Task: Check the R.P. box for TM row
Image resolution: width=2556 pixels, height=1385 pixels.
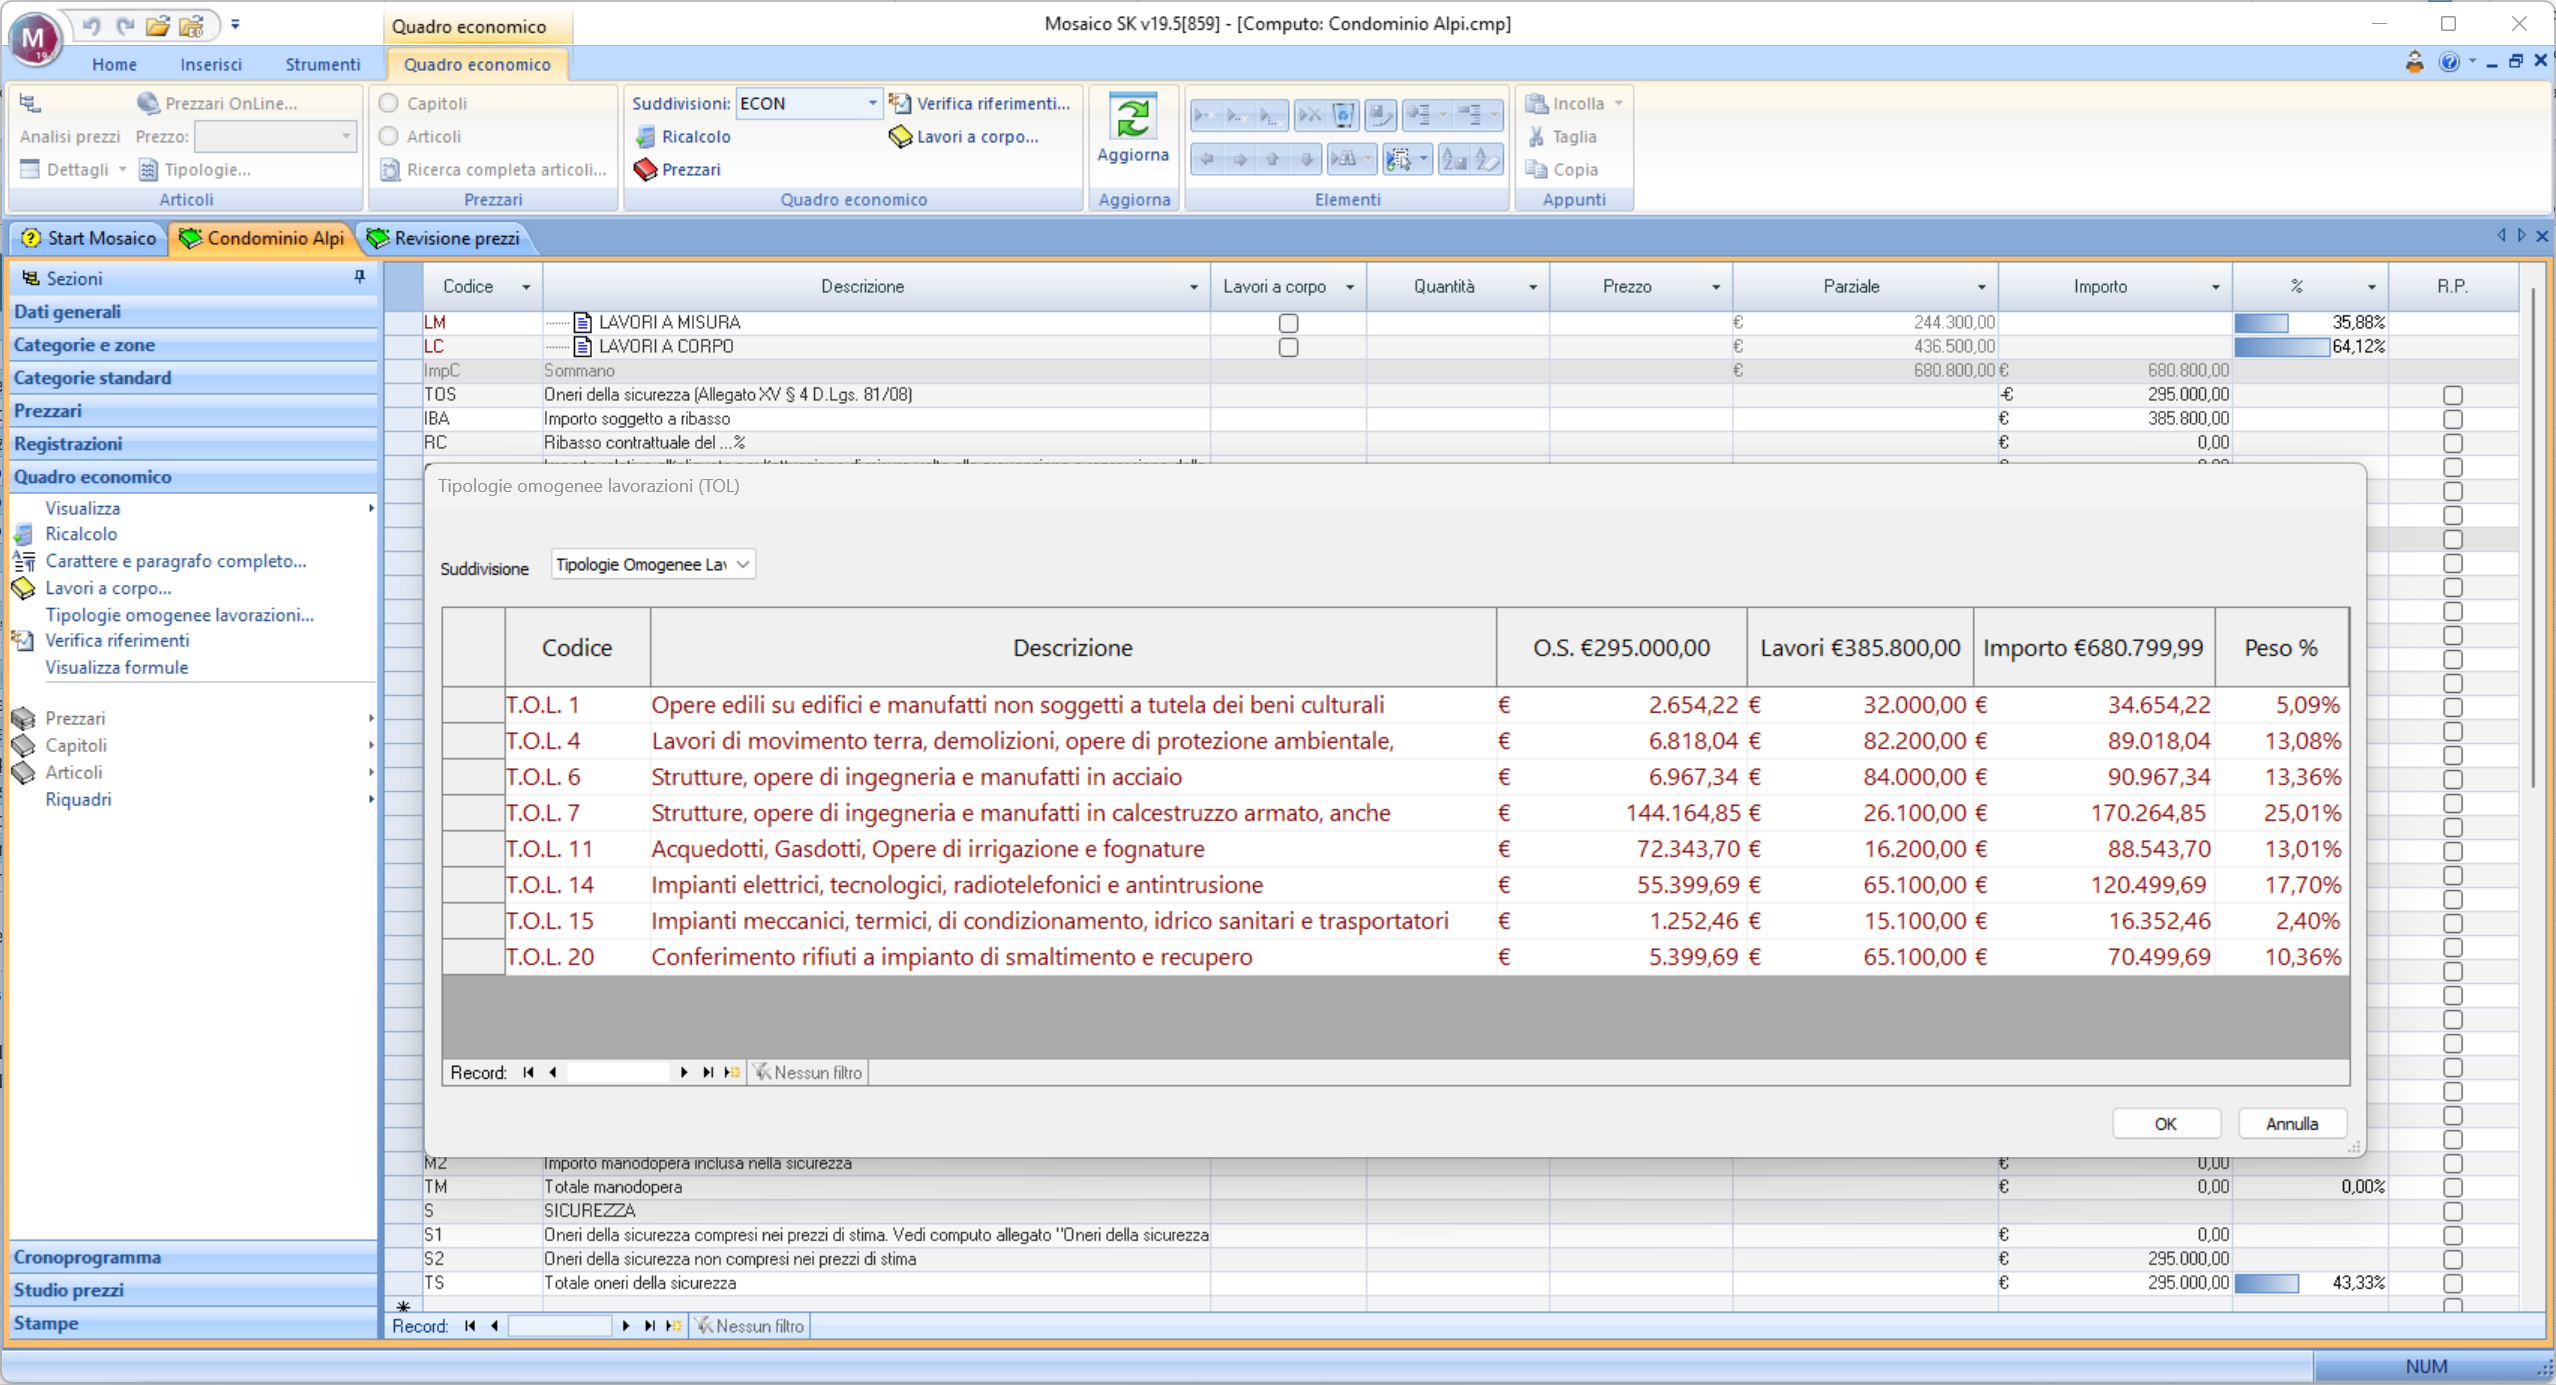Action: [2452, 1187]
